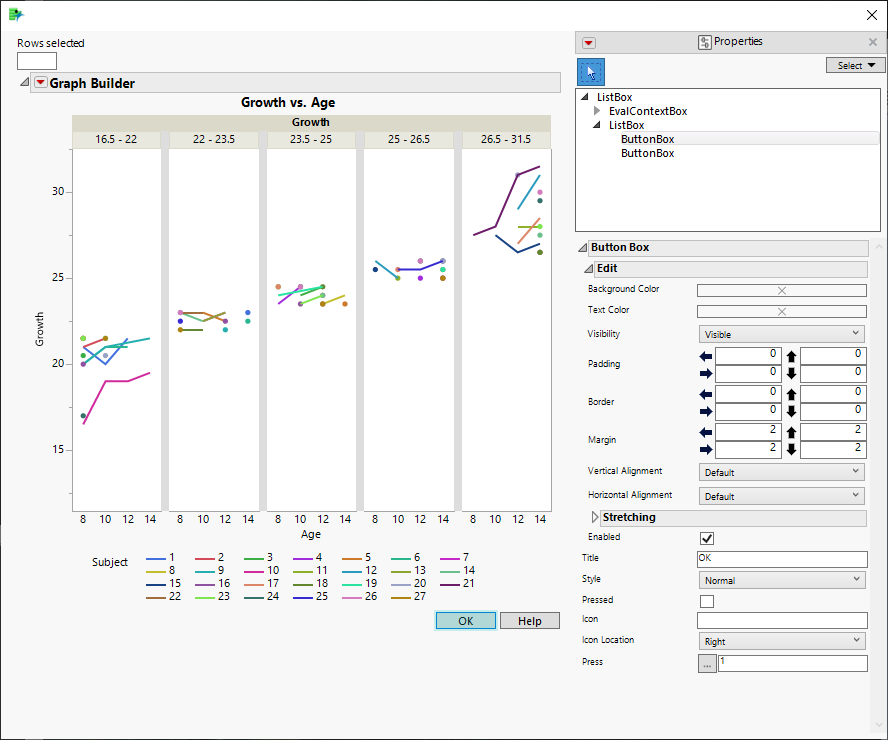This screenshot has width=888, height=740.
Task: Click the Age x-axis label
Action: [311, 534]
